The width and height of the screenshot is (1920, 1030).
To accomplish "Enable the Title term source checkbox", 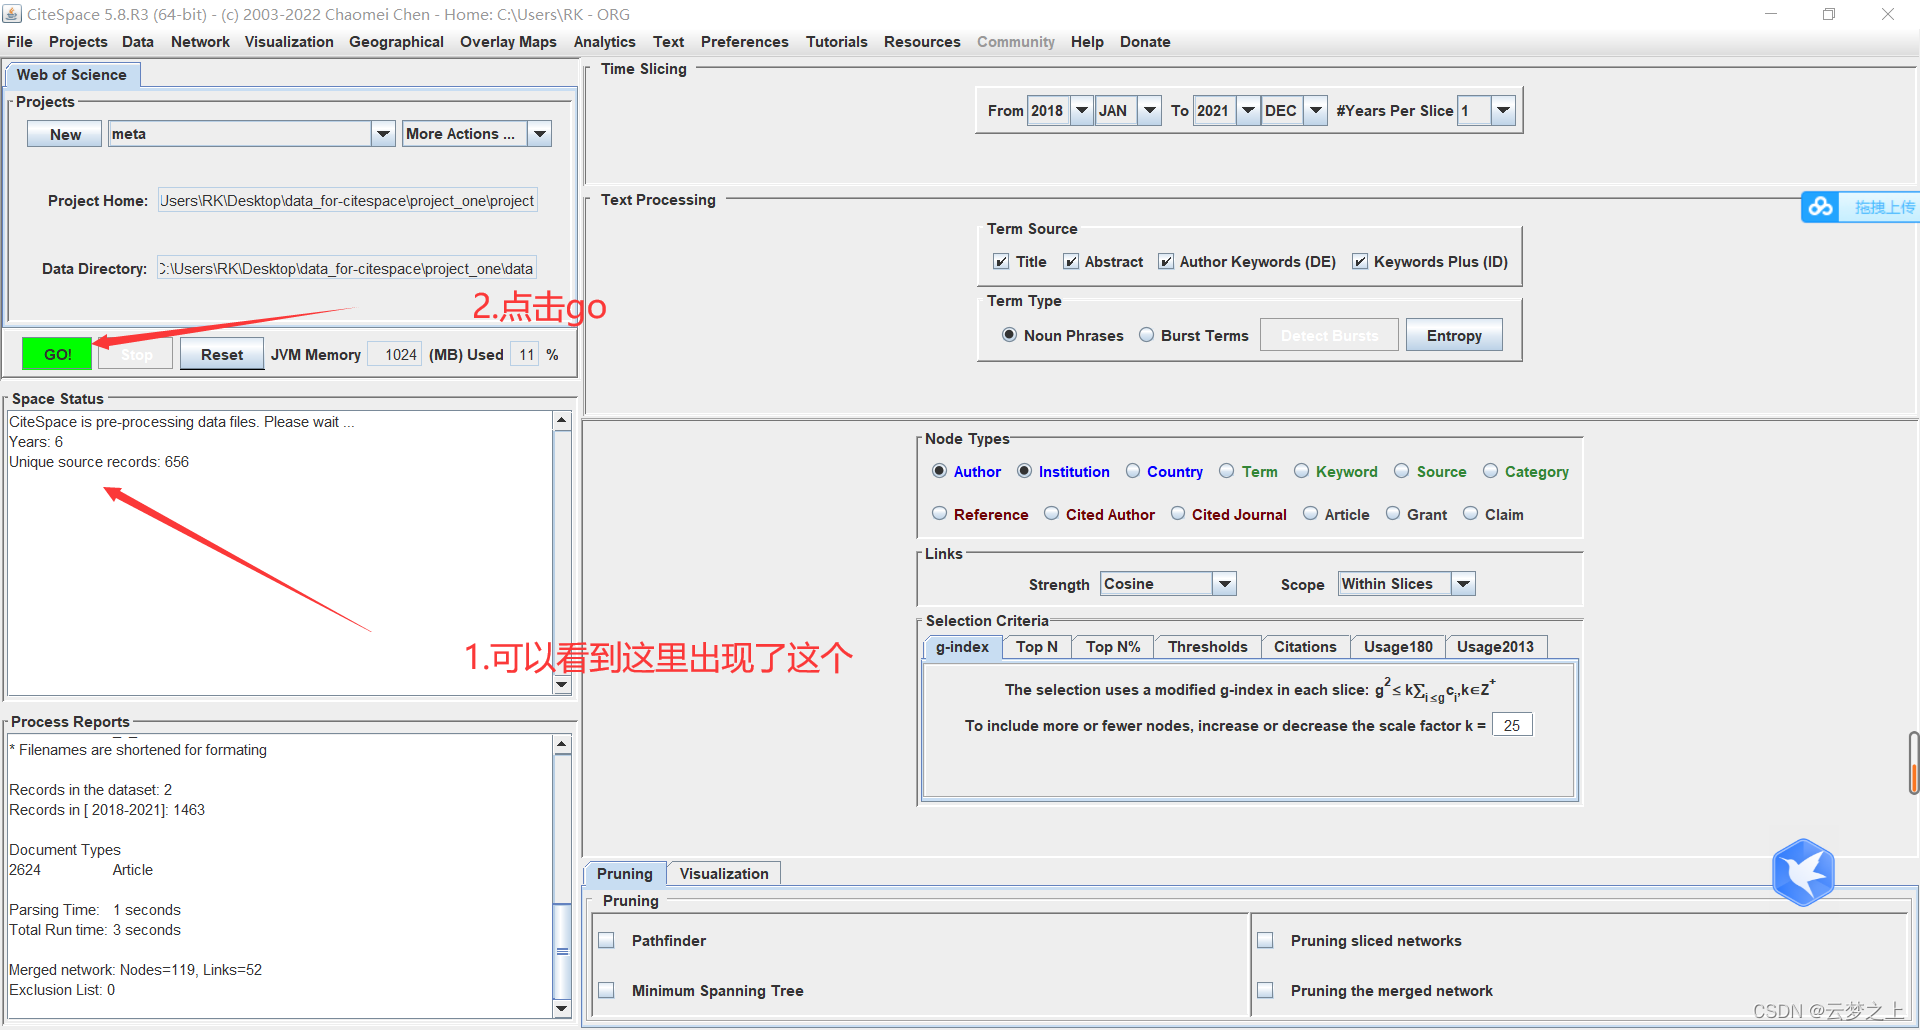I will pos(1001,262).
